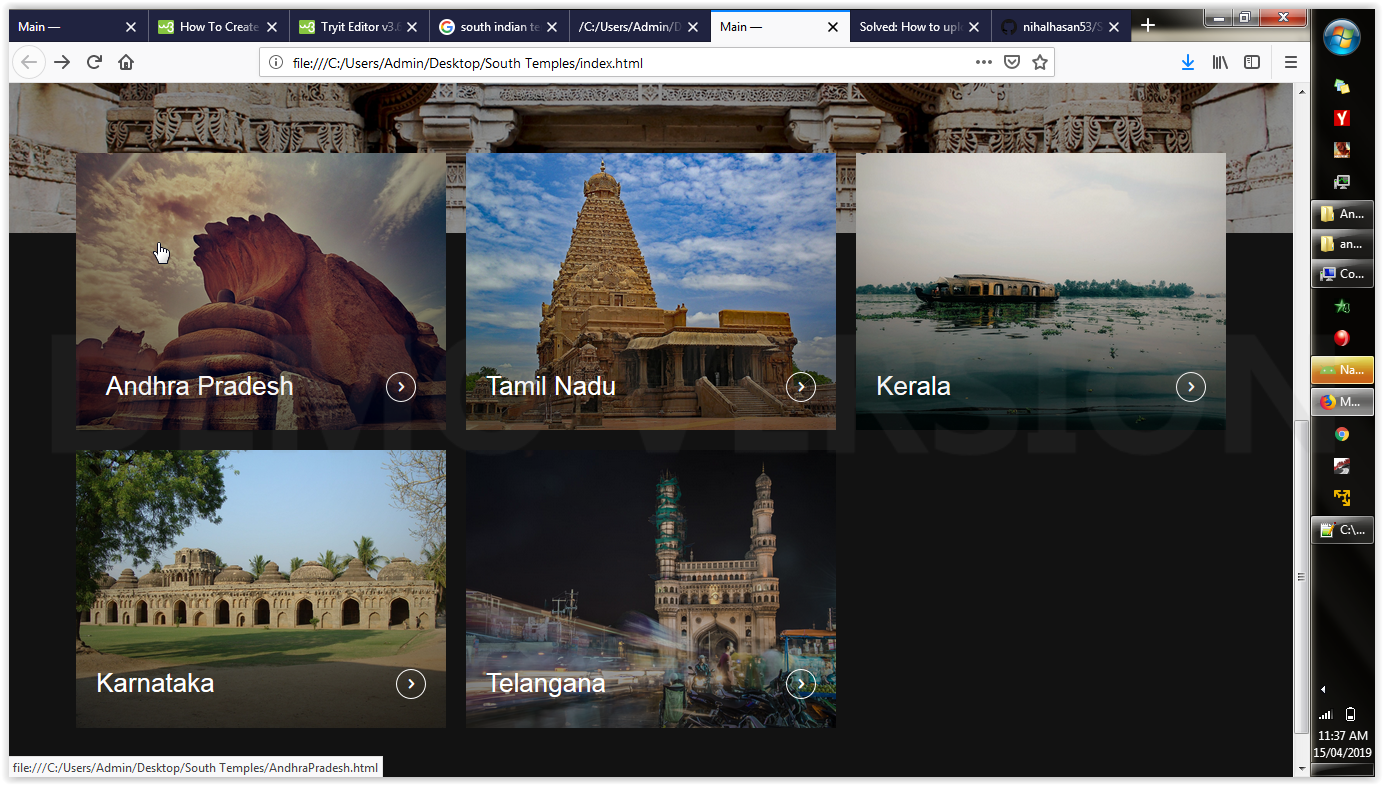1383x785 pixels.
Task: Open the Firefox home page
Action: [x=125, y=61]
